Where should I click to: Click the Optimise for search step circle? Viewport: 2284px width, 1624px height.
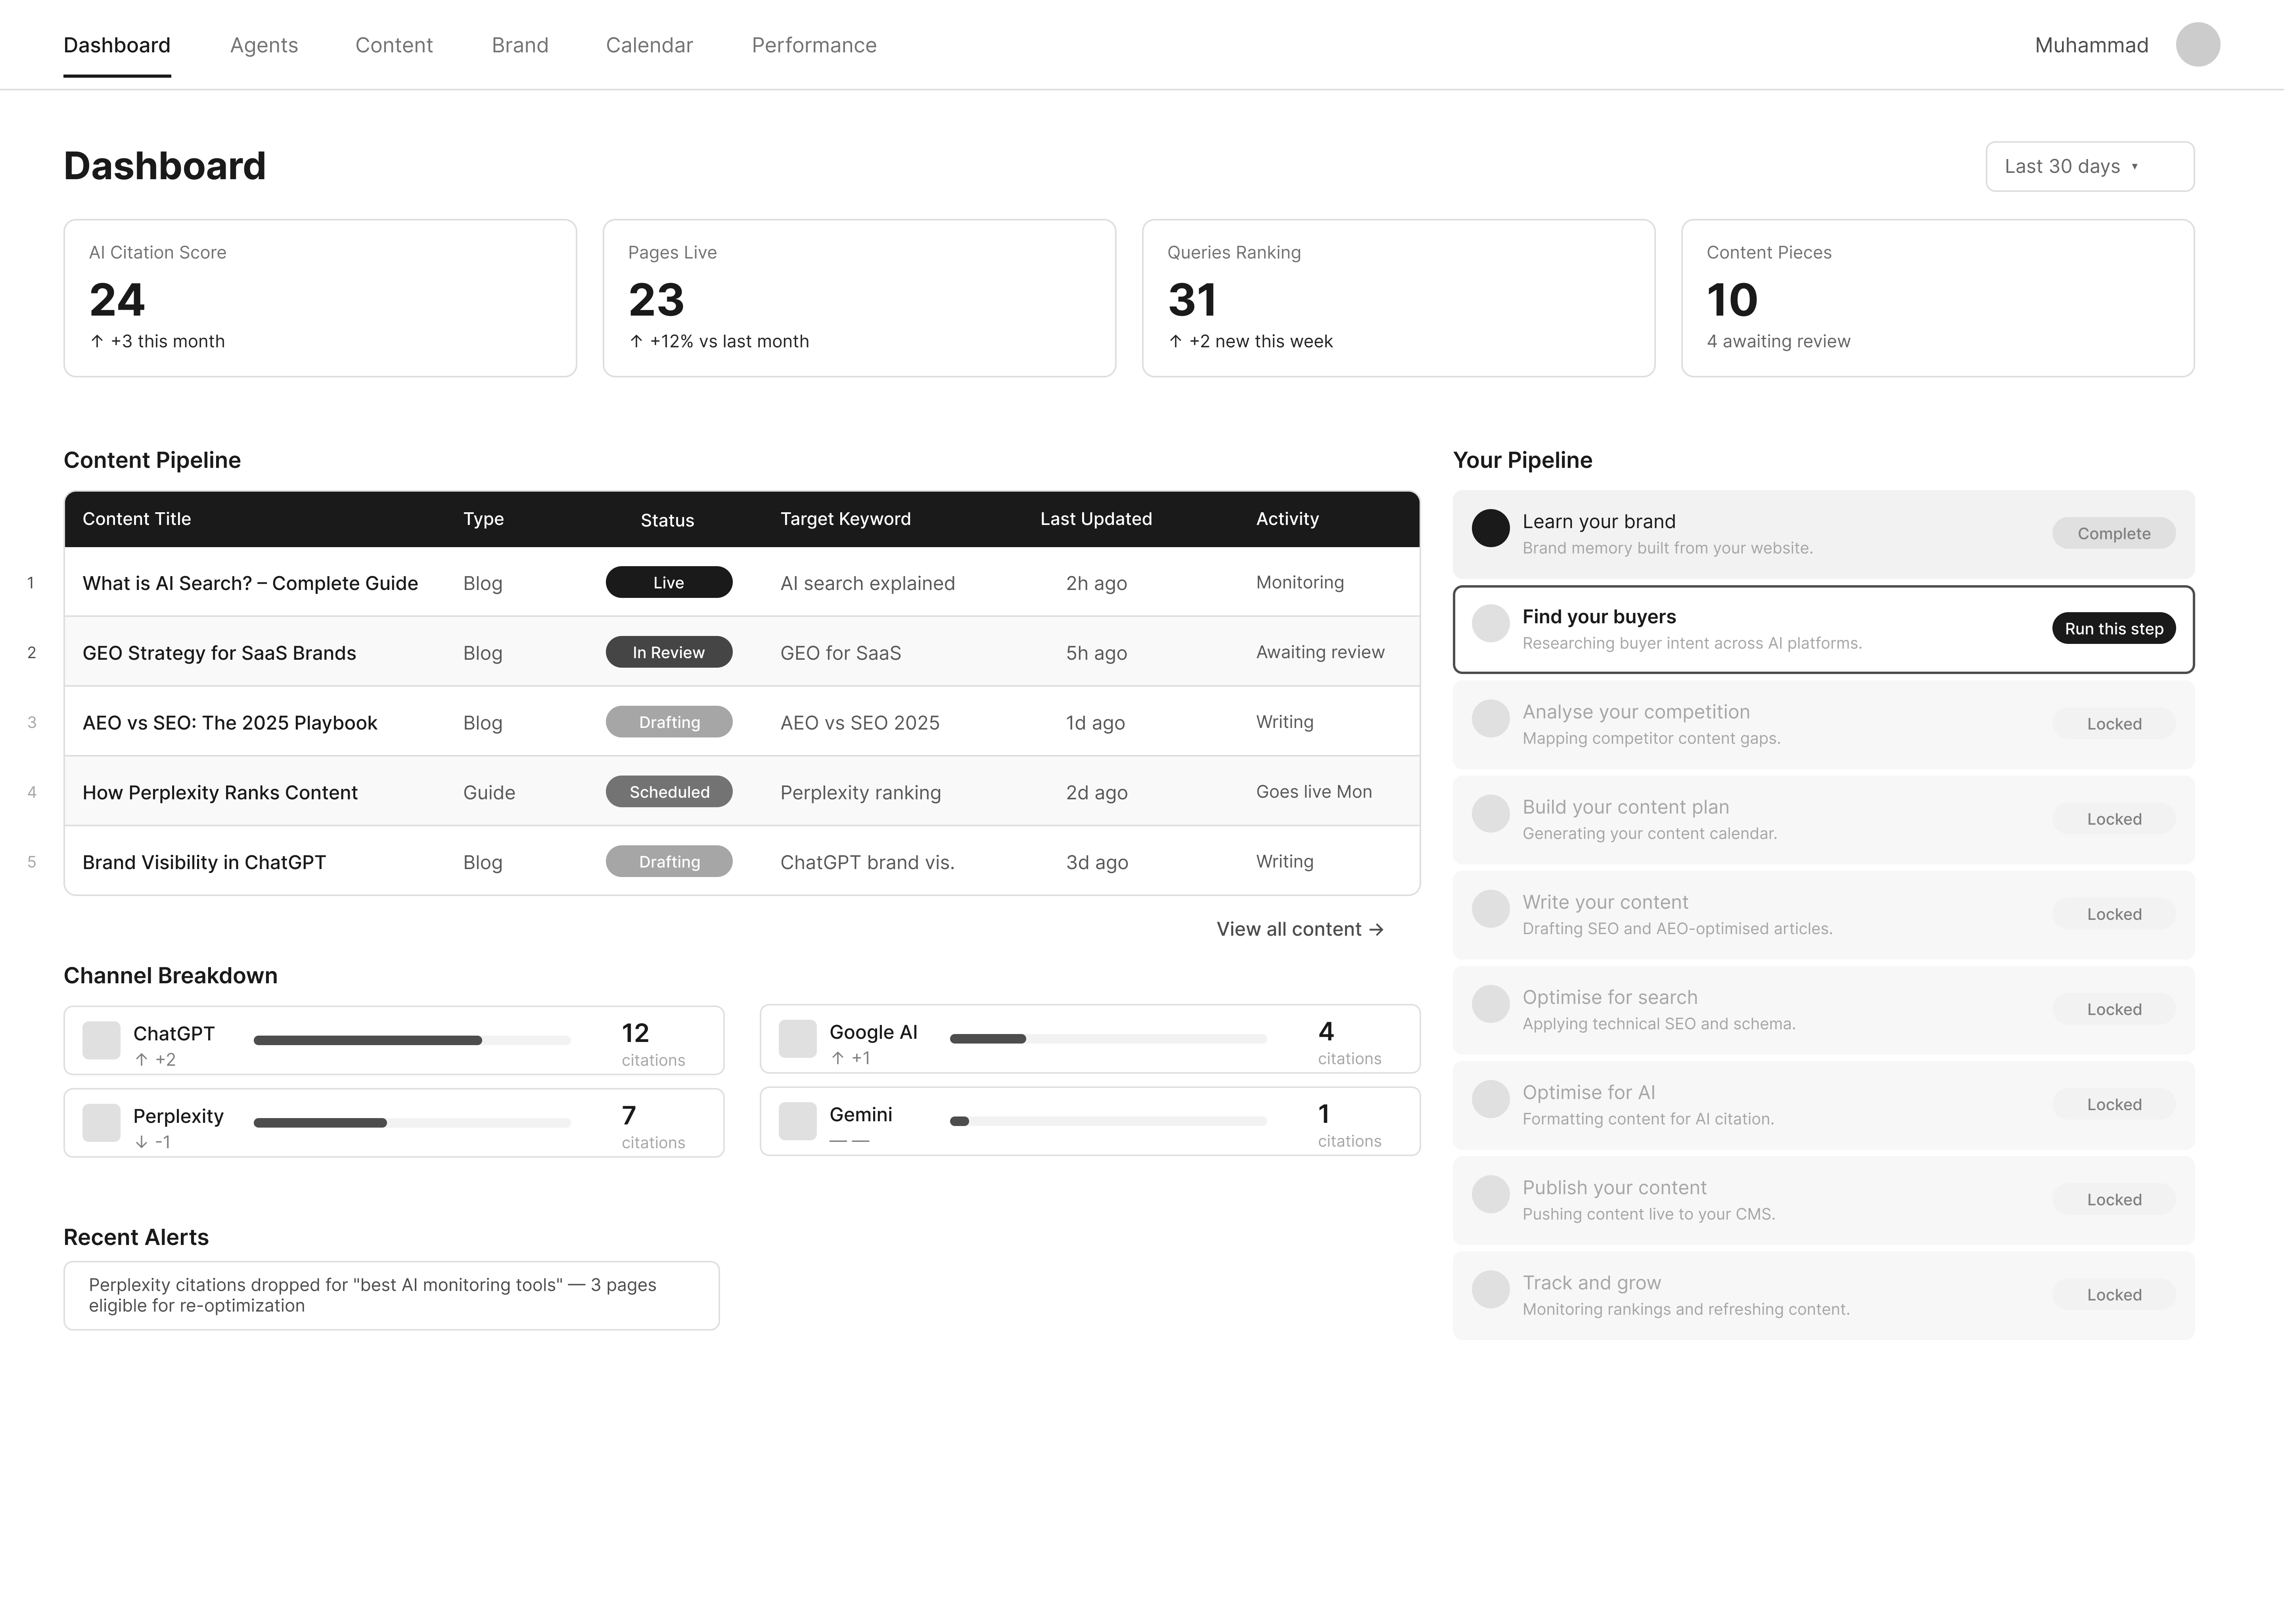pyautogui.click(x=1490, y=1004)
